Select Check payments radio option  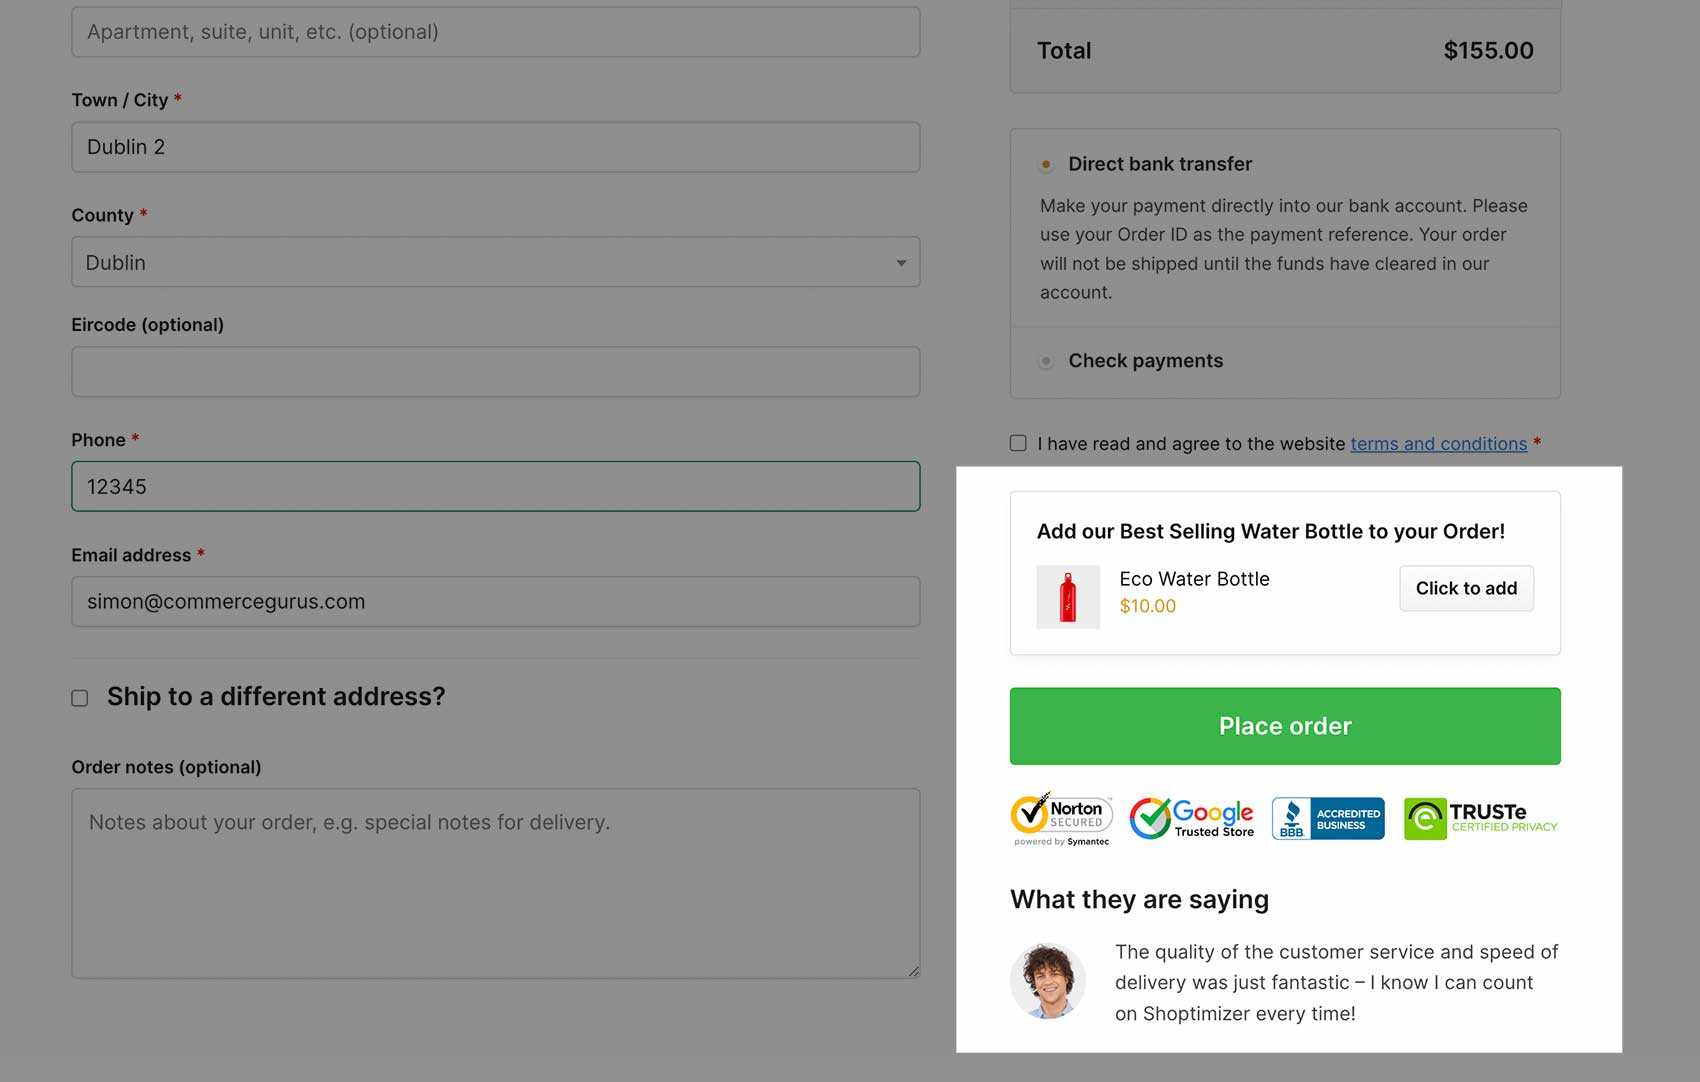pyautogui.click(x=1046, y=361)
